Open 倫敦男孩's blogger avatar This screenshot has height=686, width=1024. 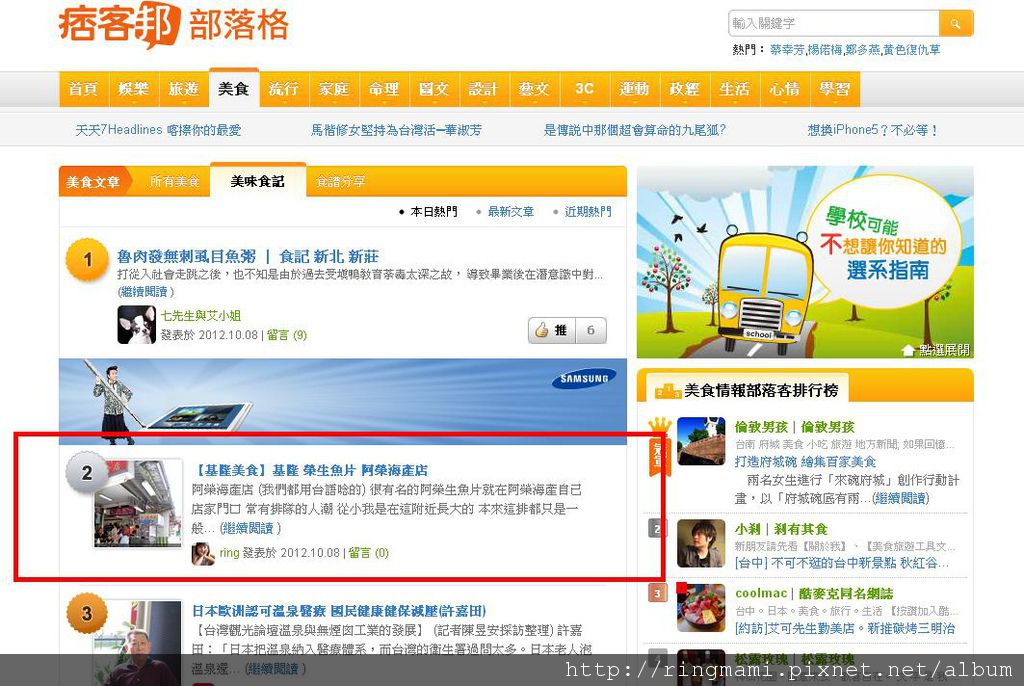[x=701, y=441]
